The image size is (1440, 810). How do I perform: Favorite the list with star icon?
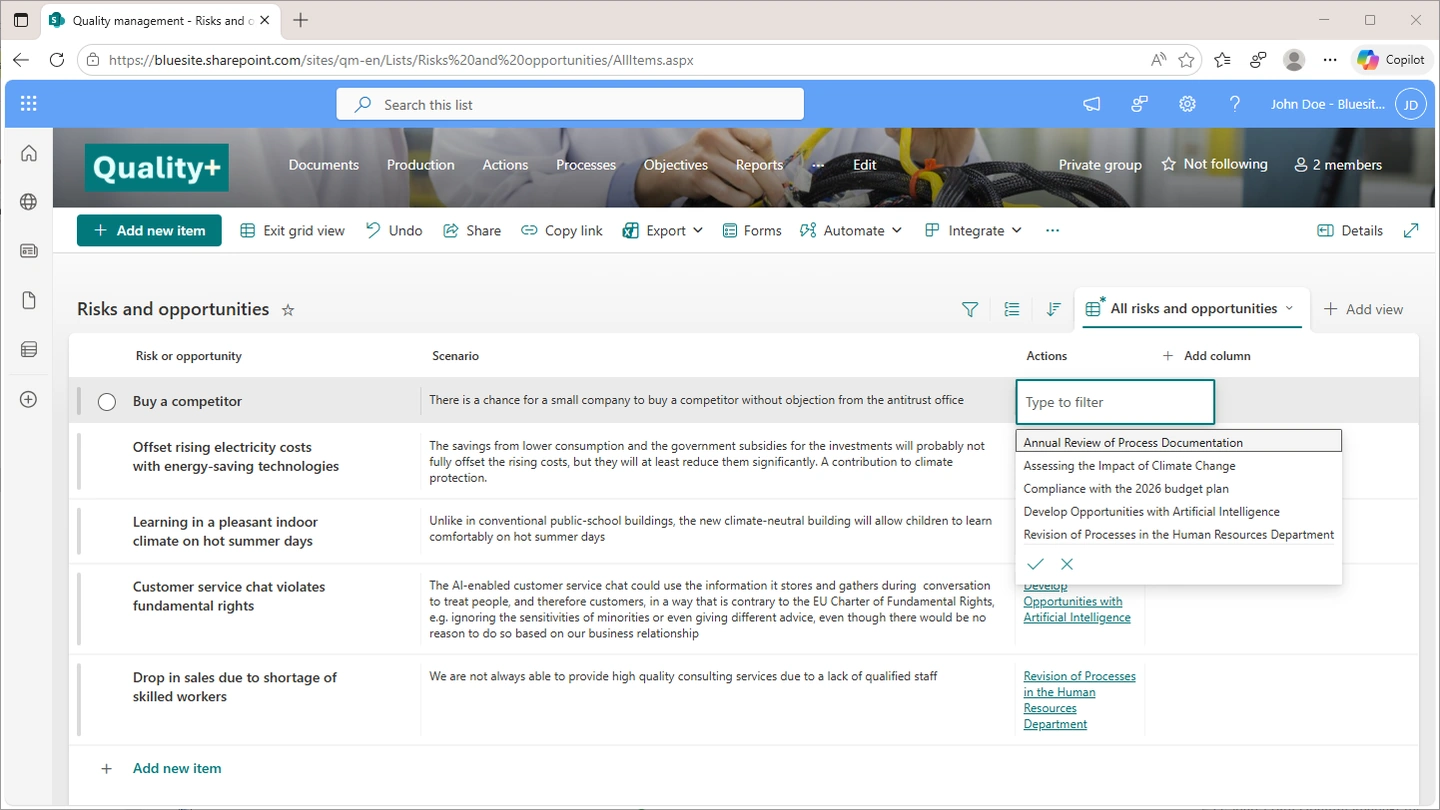pyautogui.click(x=288, y=310)
